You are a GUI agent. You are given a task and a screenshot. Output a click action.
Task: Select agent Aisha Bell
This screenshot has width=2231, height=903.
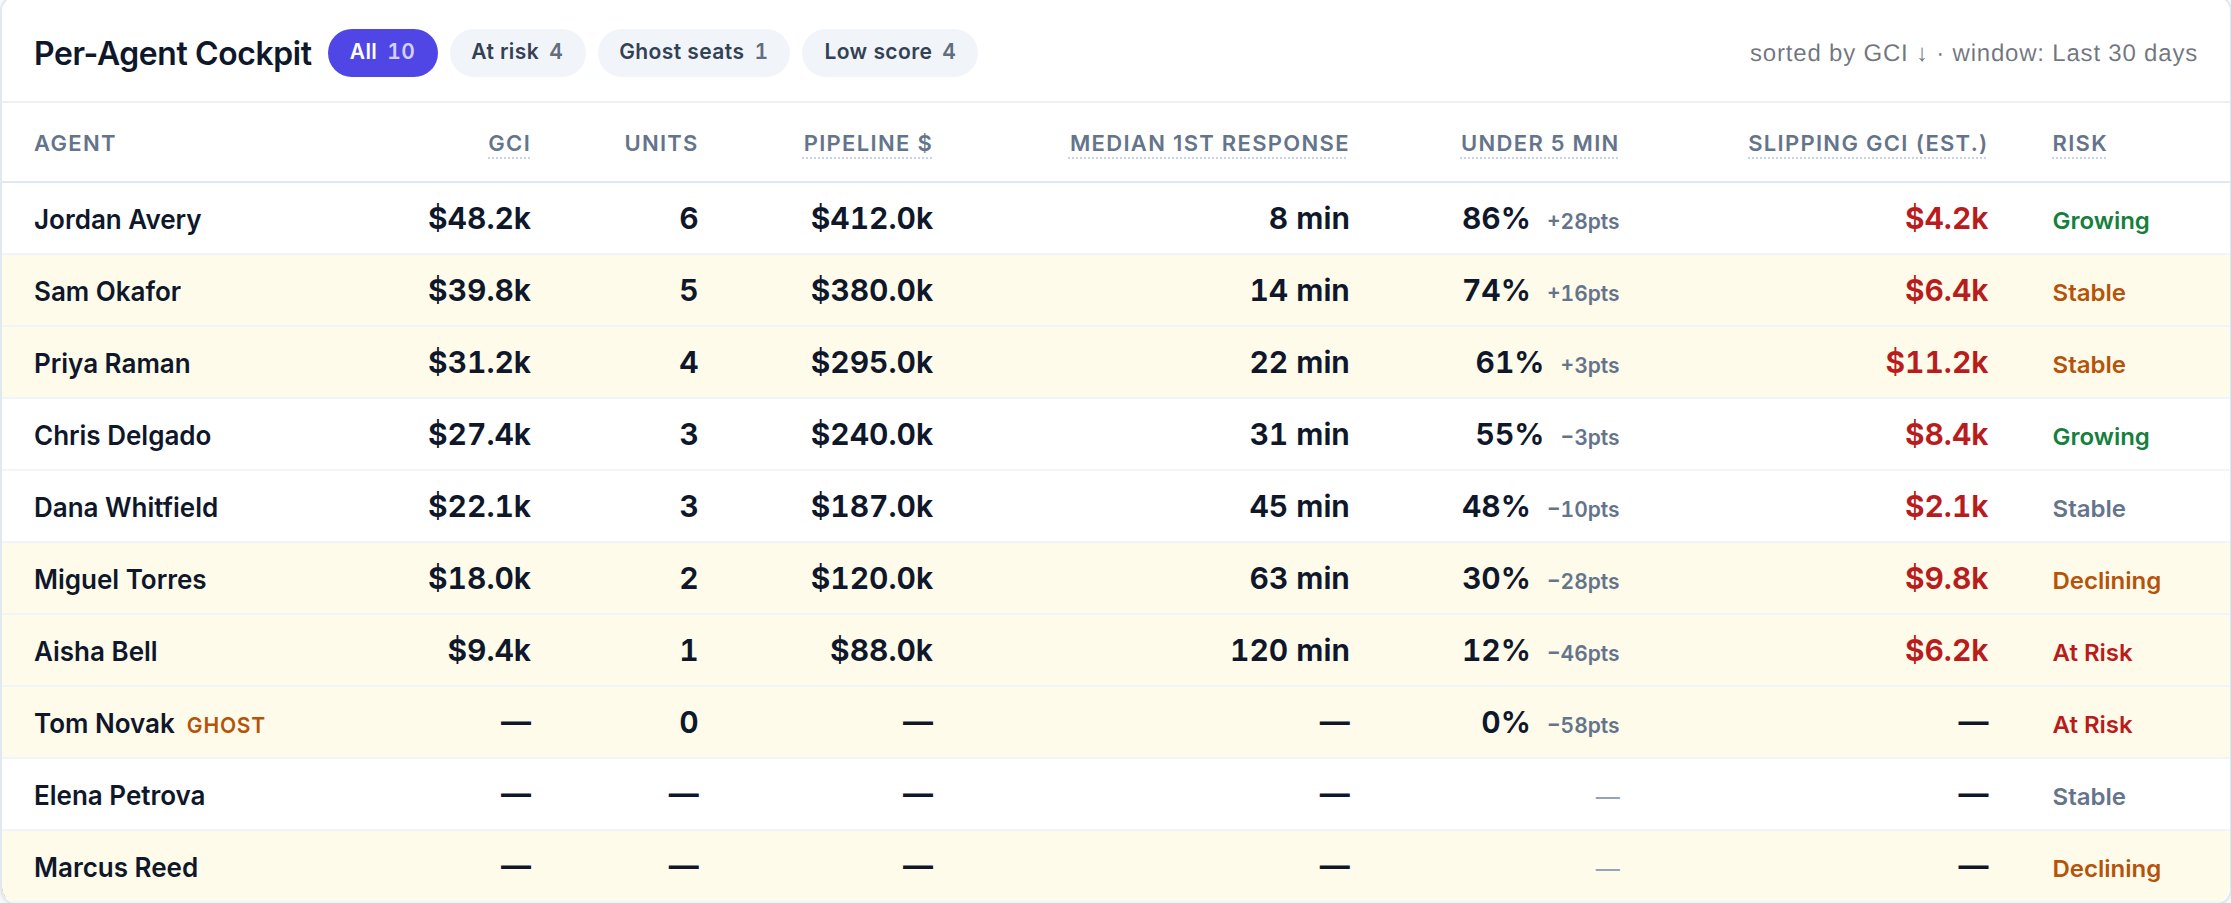pyautogui.click(x=96, y=651)
